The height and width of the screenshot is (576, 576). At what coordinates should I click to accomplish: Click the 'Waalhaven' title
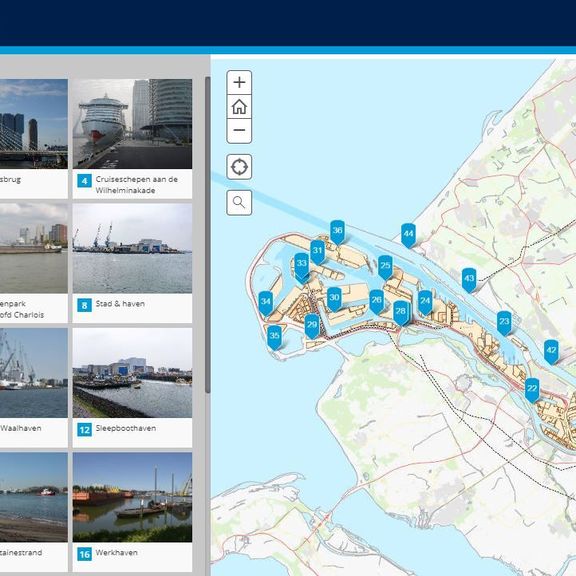(x=21, y=428)
